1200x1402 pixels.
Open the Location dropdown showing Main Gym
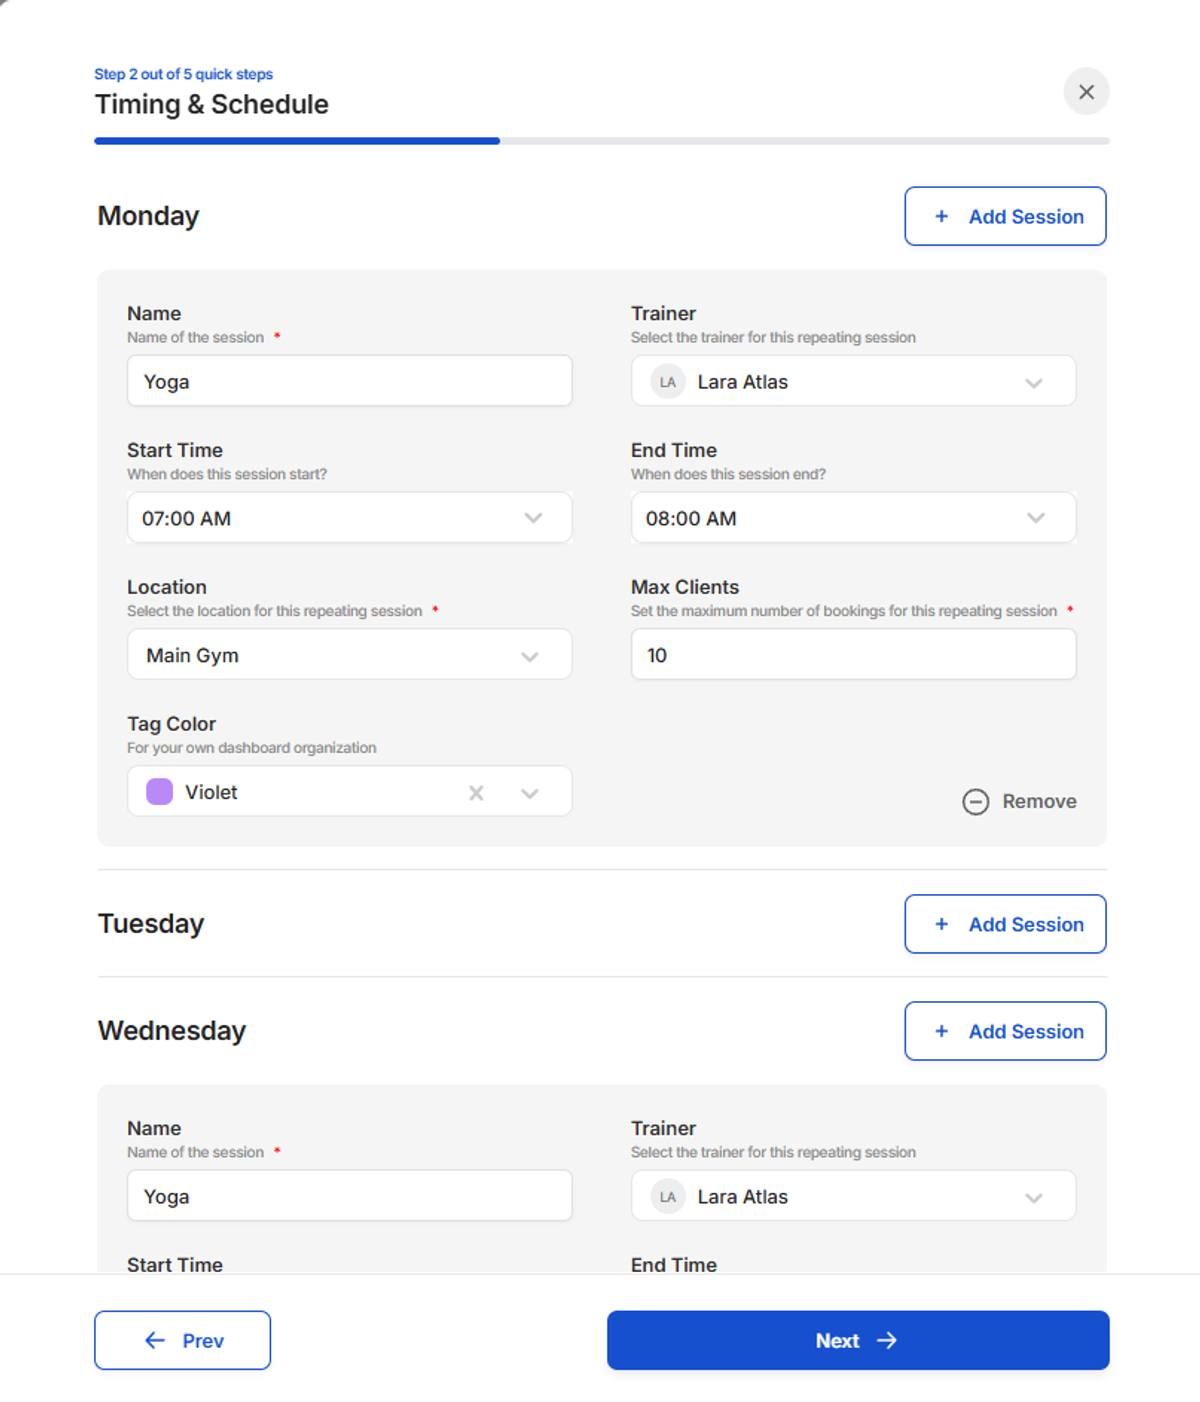click(530, 656)
